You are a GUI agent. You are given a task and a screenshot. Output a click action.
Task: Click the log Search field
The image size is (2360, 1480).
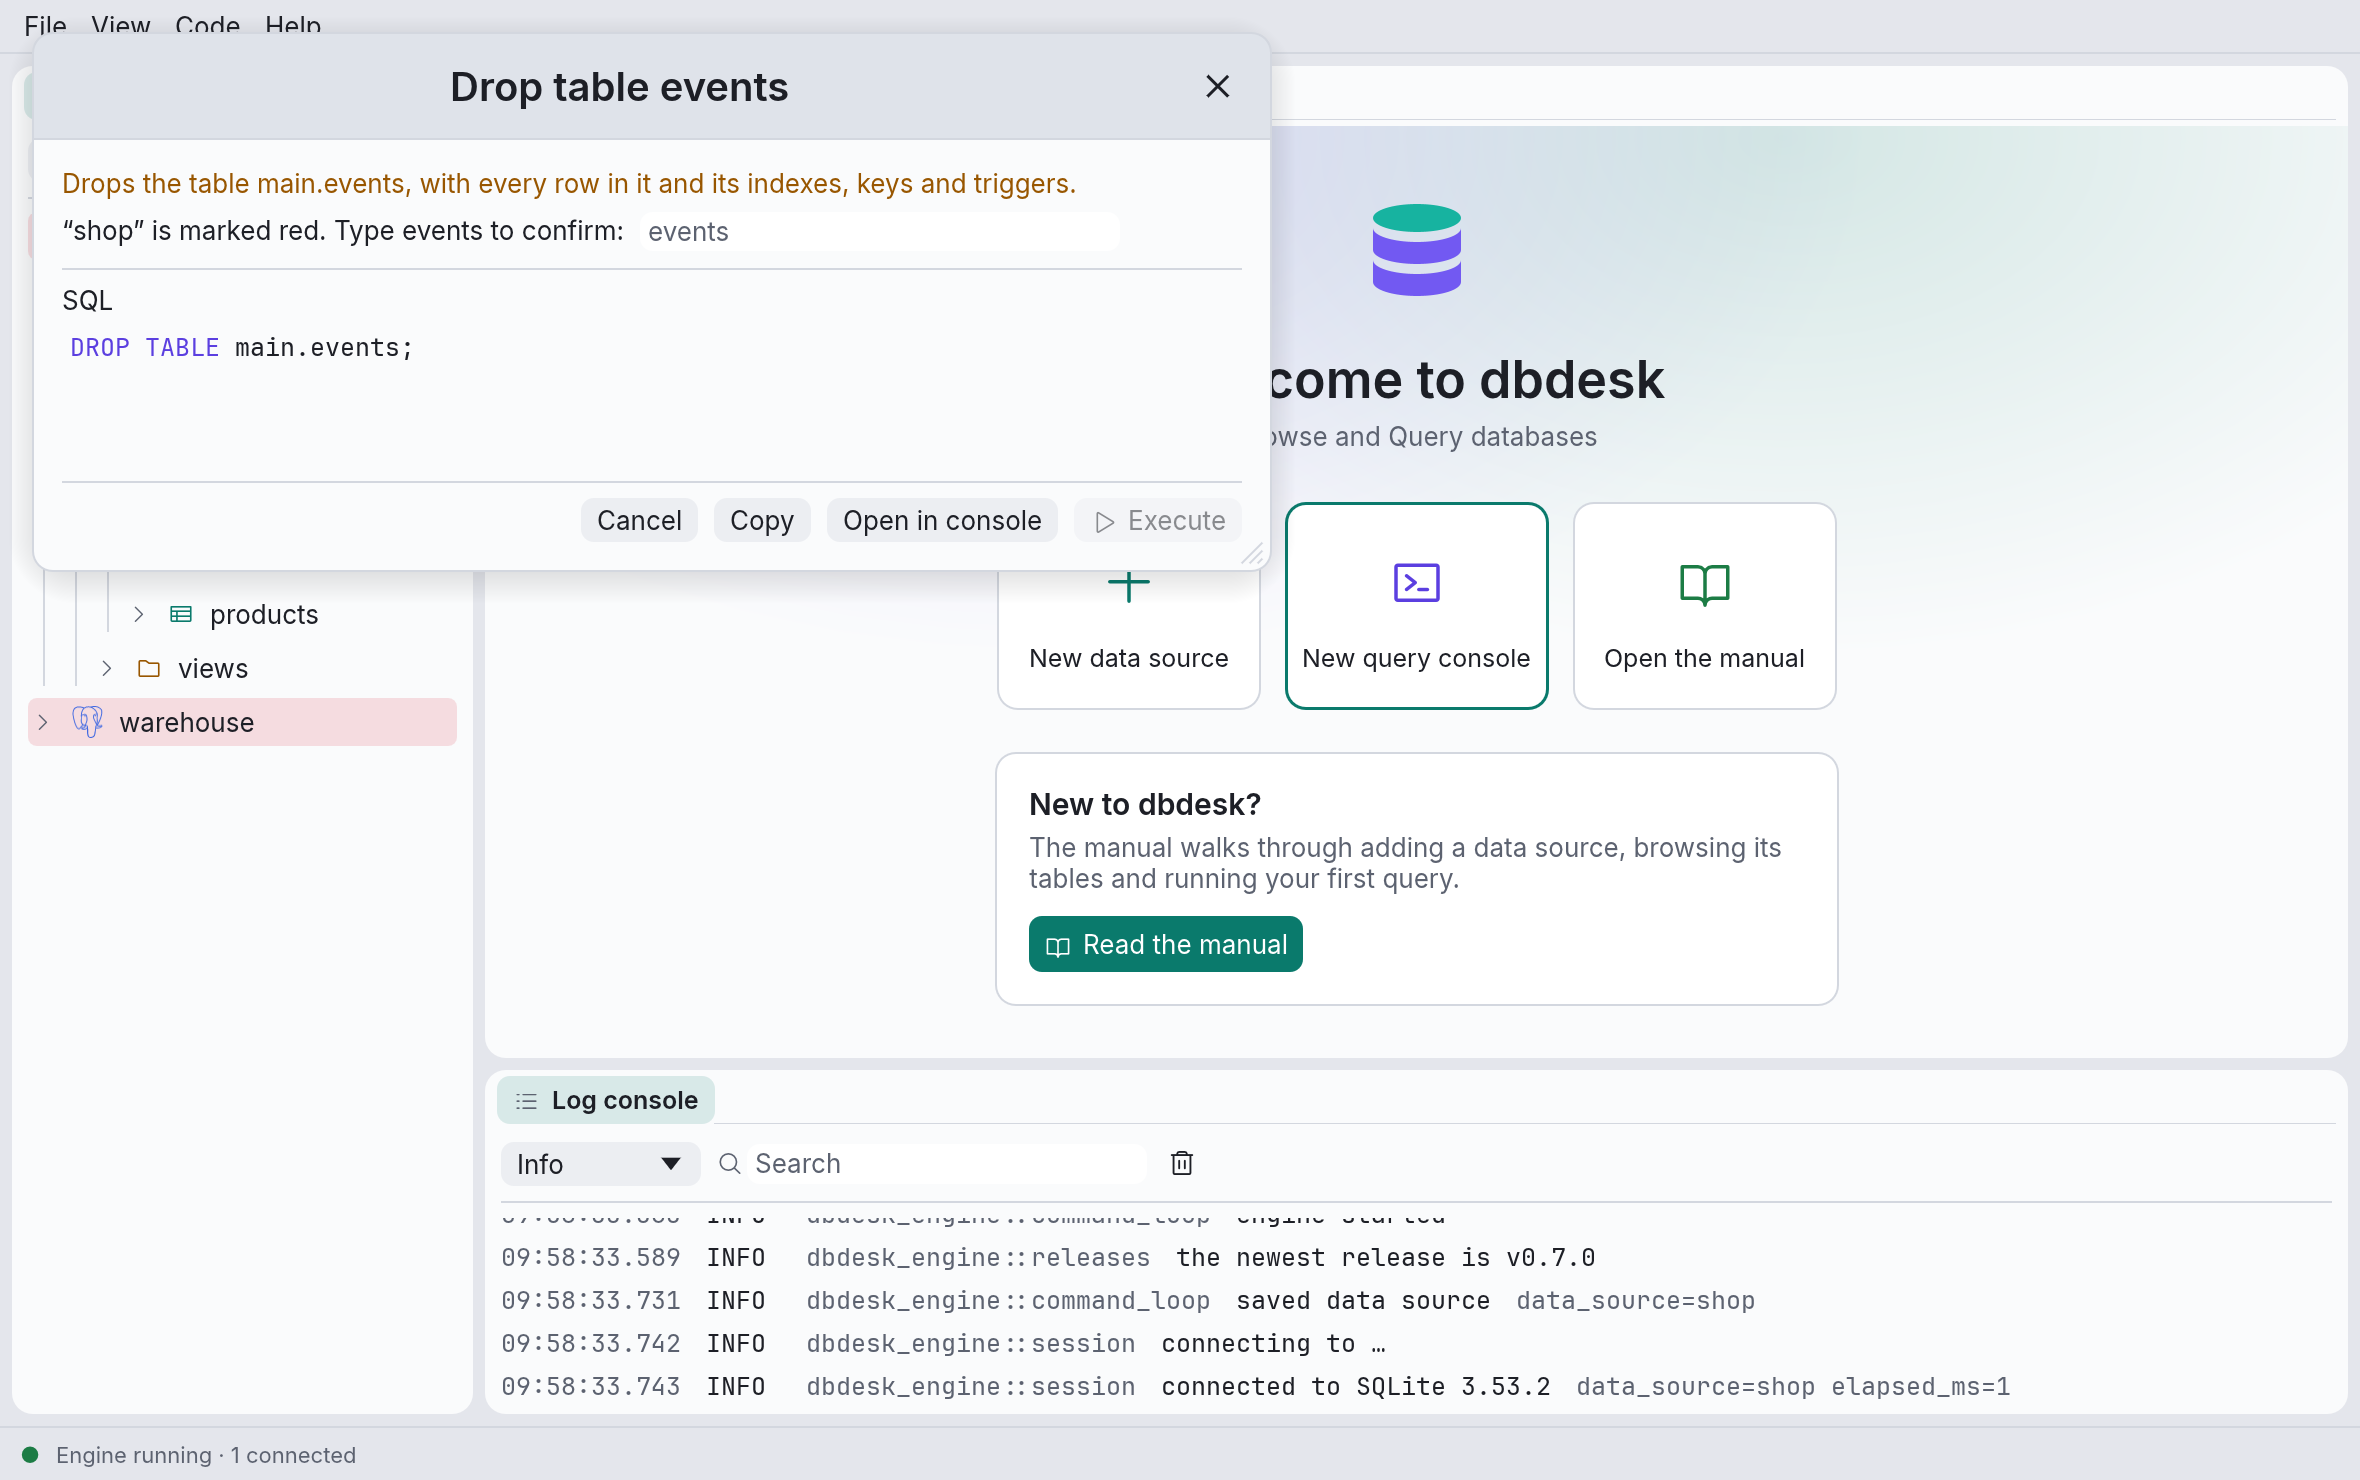948,1164
